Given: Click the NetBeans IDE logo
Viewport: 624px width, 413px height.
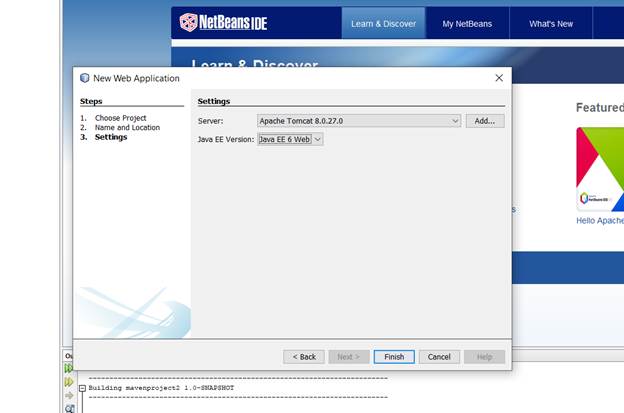Looking at the screenshot, I should (x=223, y=22).
